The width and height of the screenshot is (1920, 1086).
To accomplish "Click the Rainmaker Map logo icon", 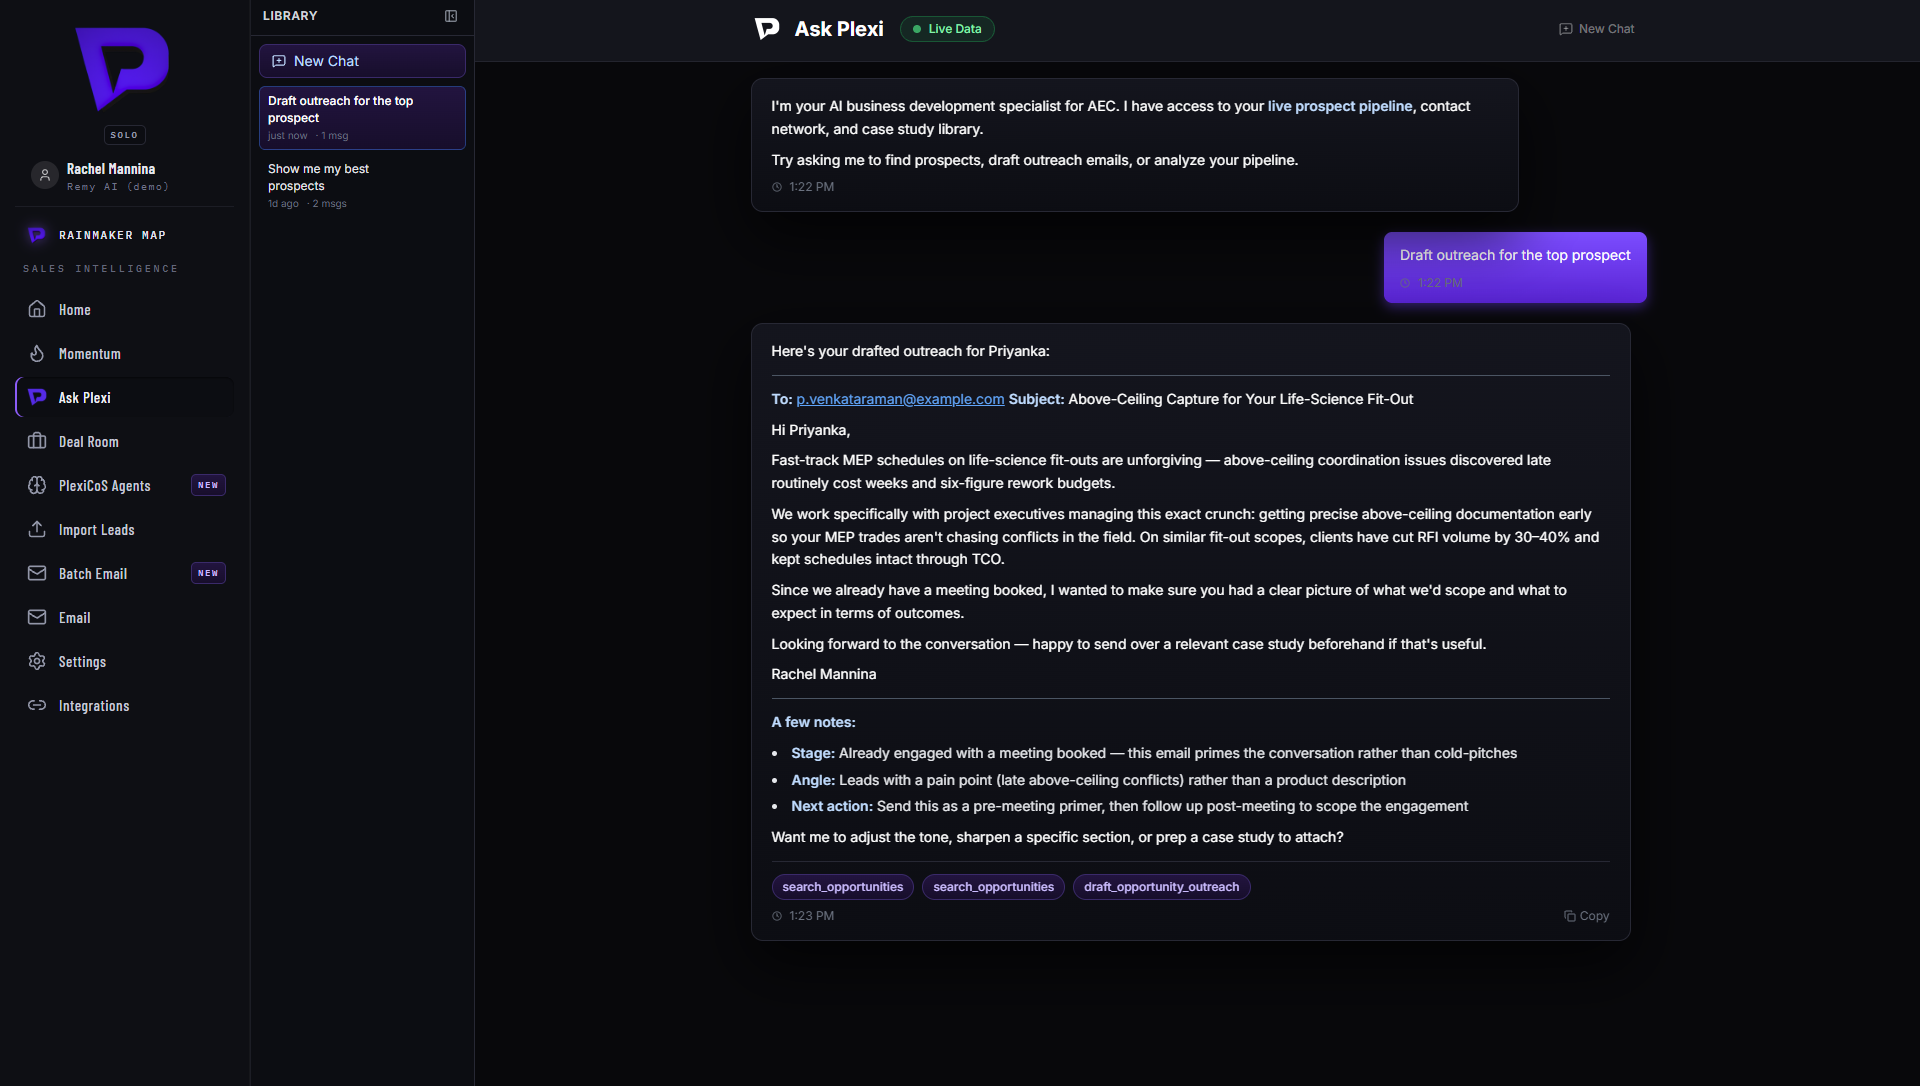I will pos(37,235).
